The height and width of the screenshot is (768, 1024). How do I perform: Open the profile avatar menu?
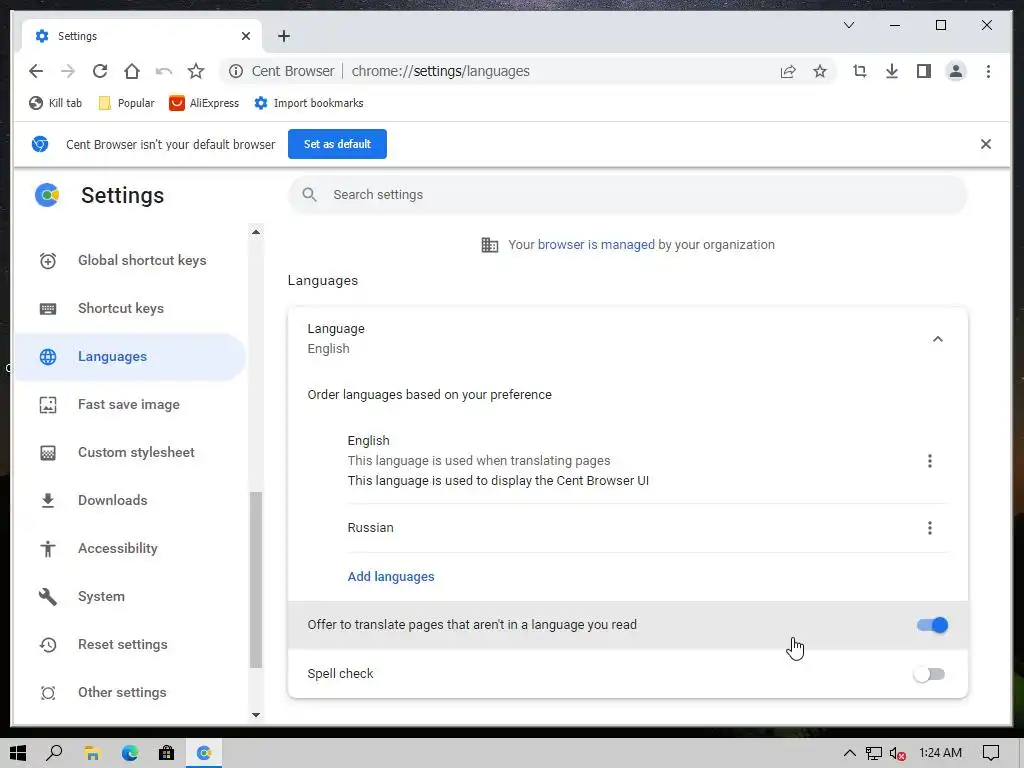[956, 71]
